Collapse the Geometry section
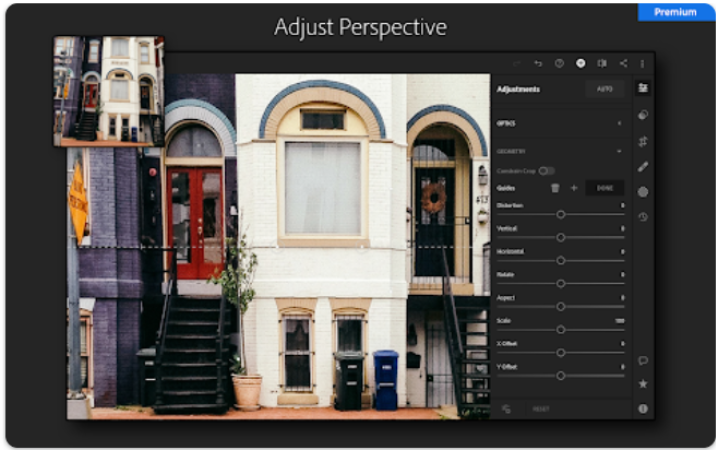This screenshot has width=718, height=450. click(x=619, y=151)
